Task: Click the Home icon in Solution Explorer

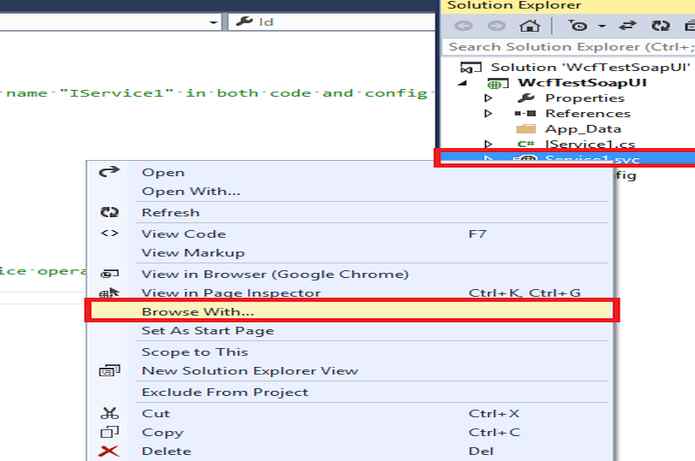Action: (x=530, y=26)
